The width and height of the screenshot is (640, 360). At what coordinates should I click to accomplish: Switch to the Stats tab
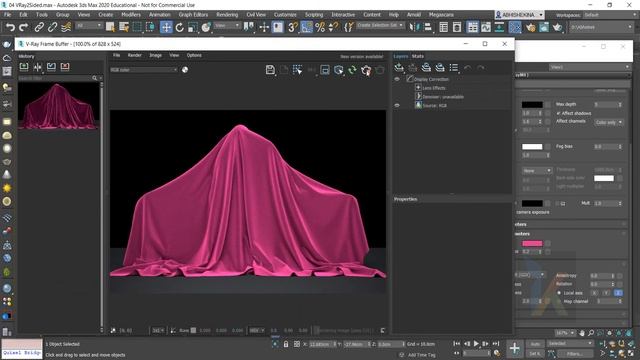pyautogui.click(x=418, y=56)
